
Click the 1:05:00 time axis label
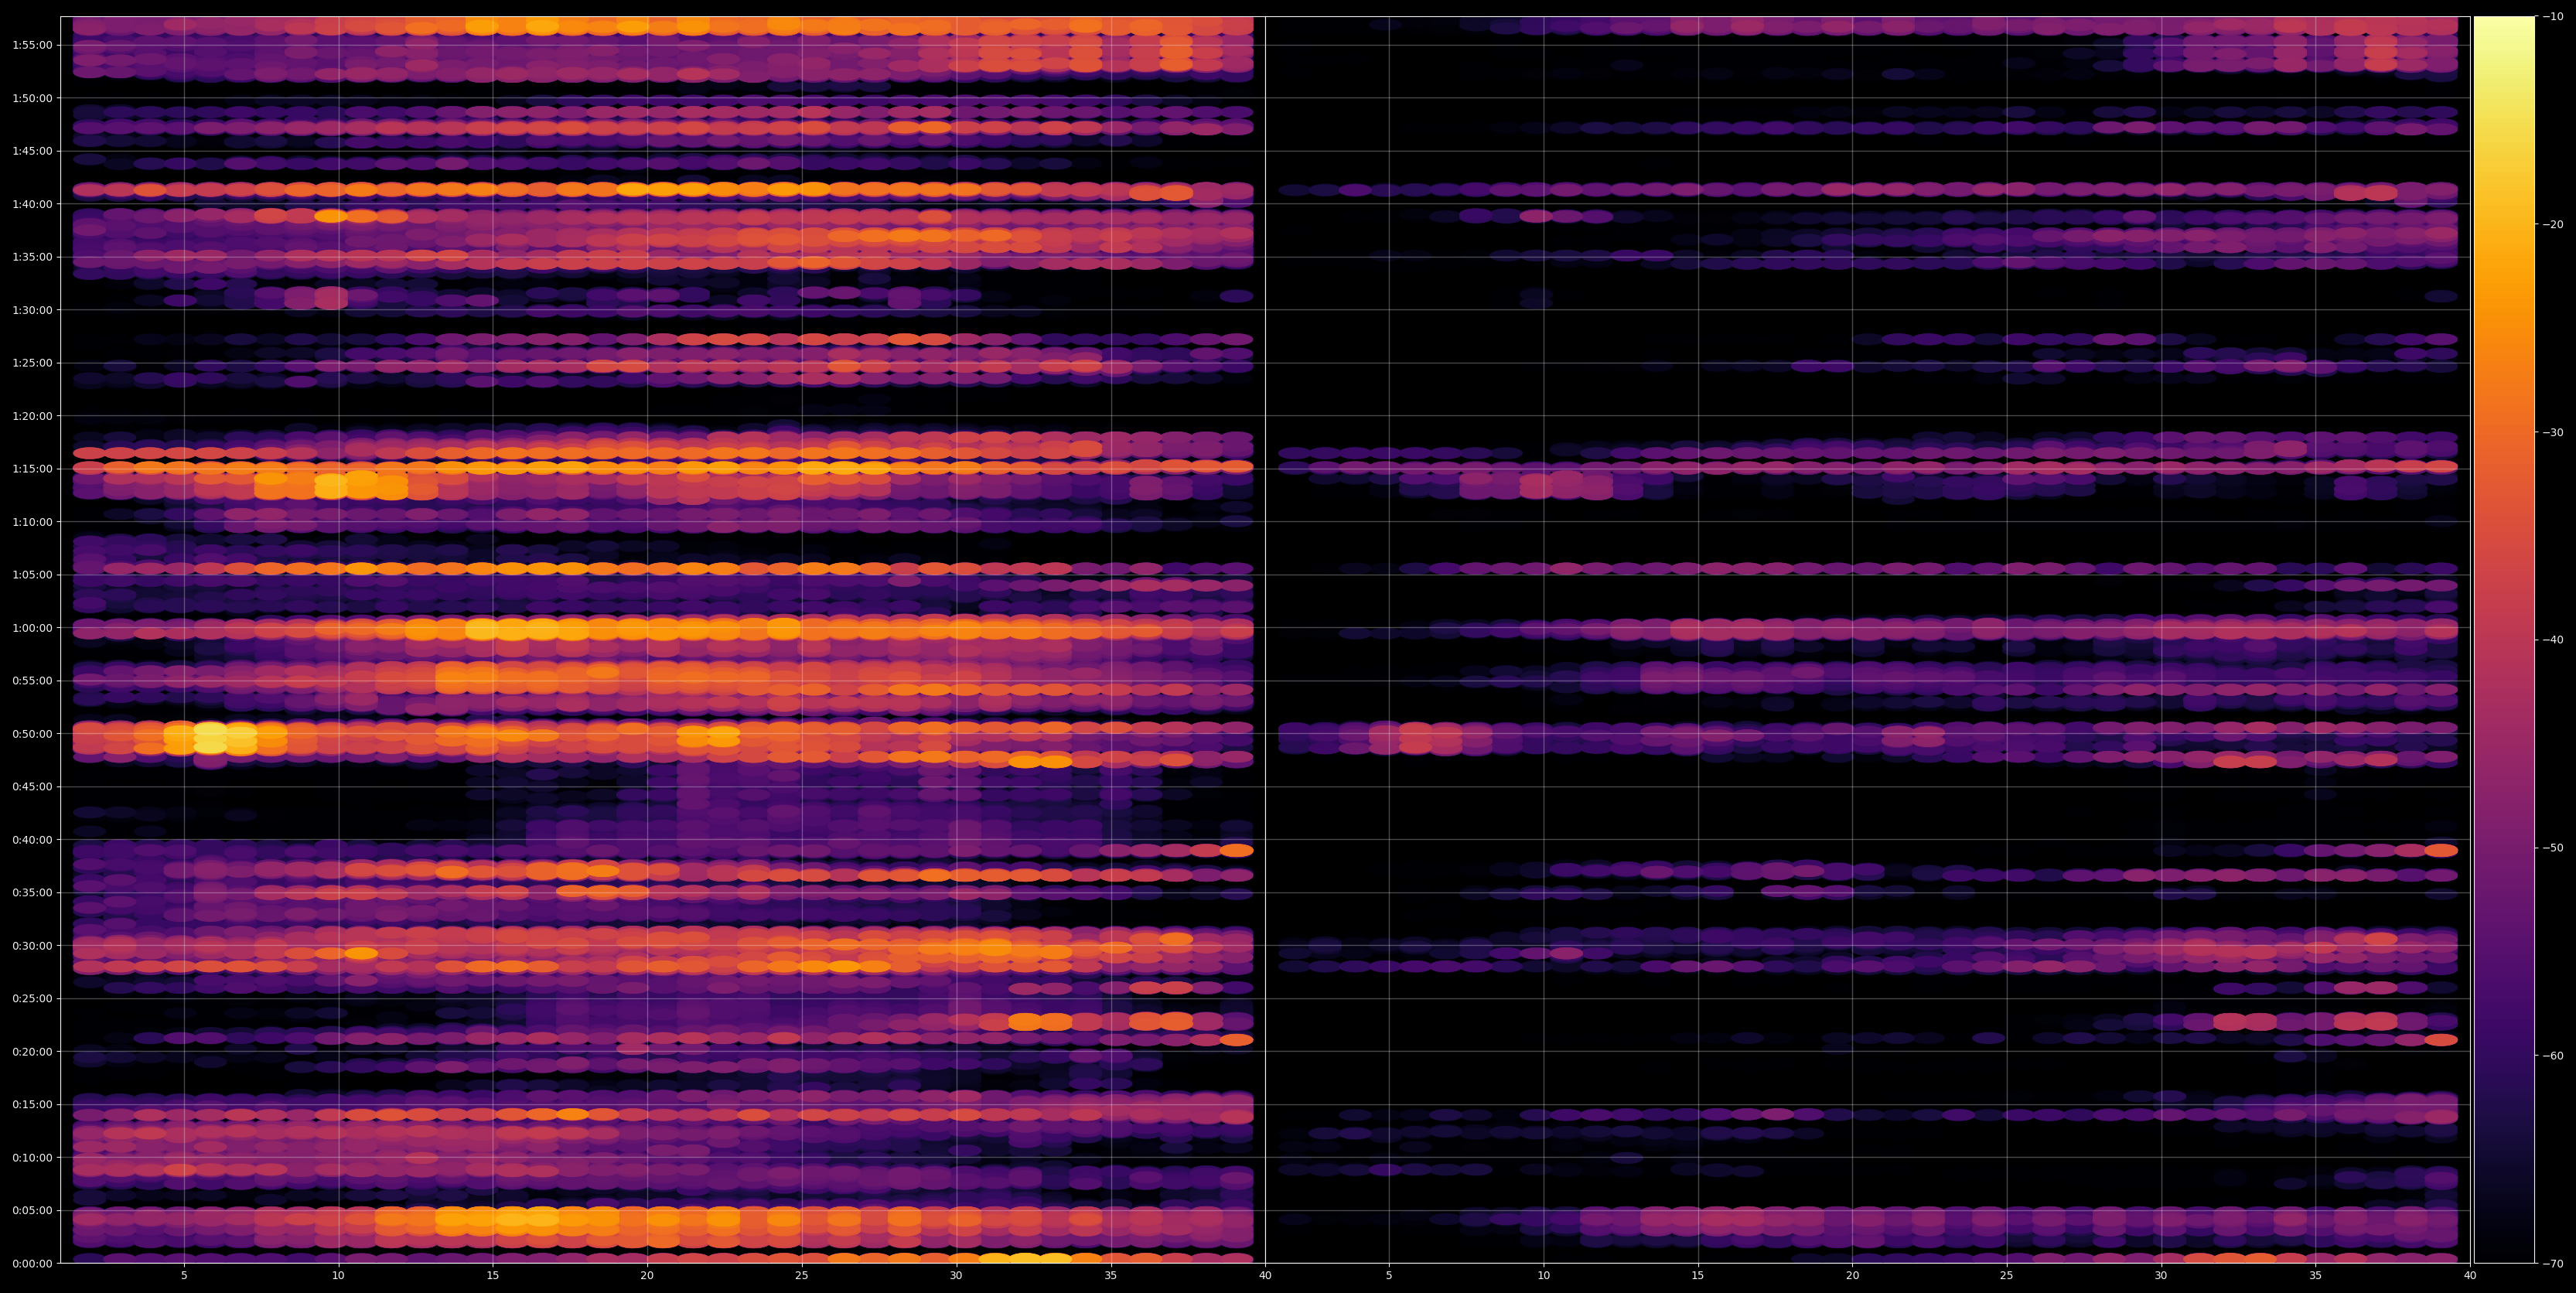point(32,574)
